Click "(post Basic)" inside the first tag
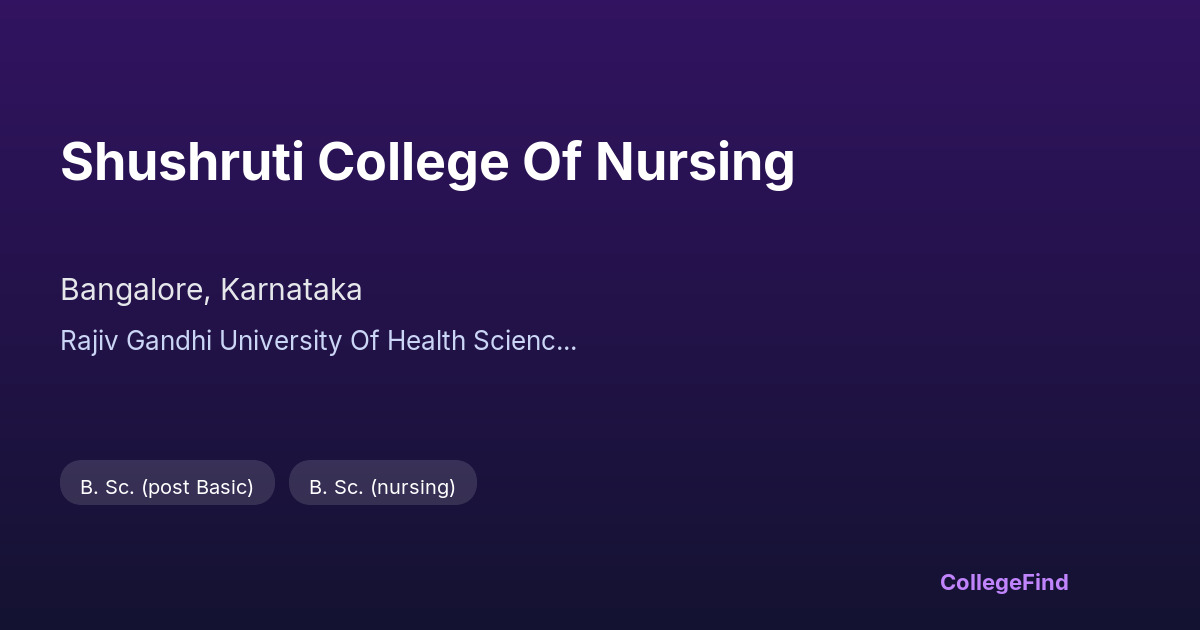The height and width of the screenshot is (630, 1200). [197, 487]
